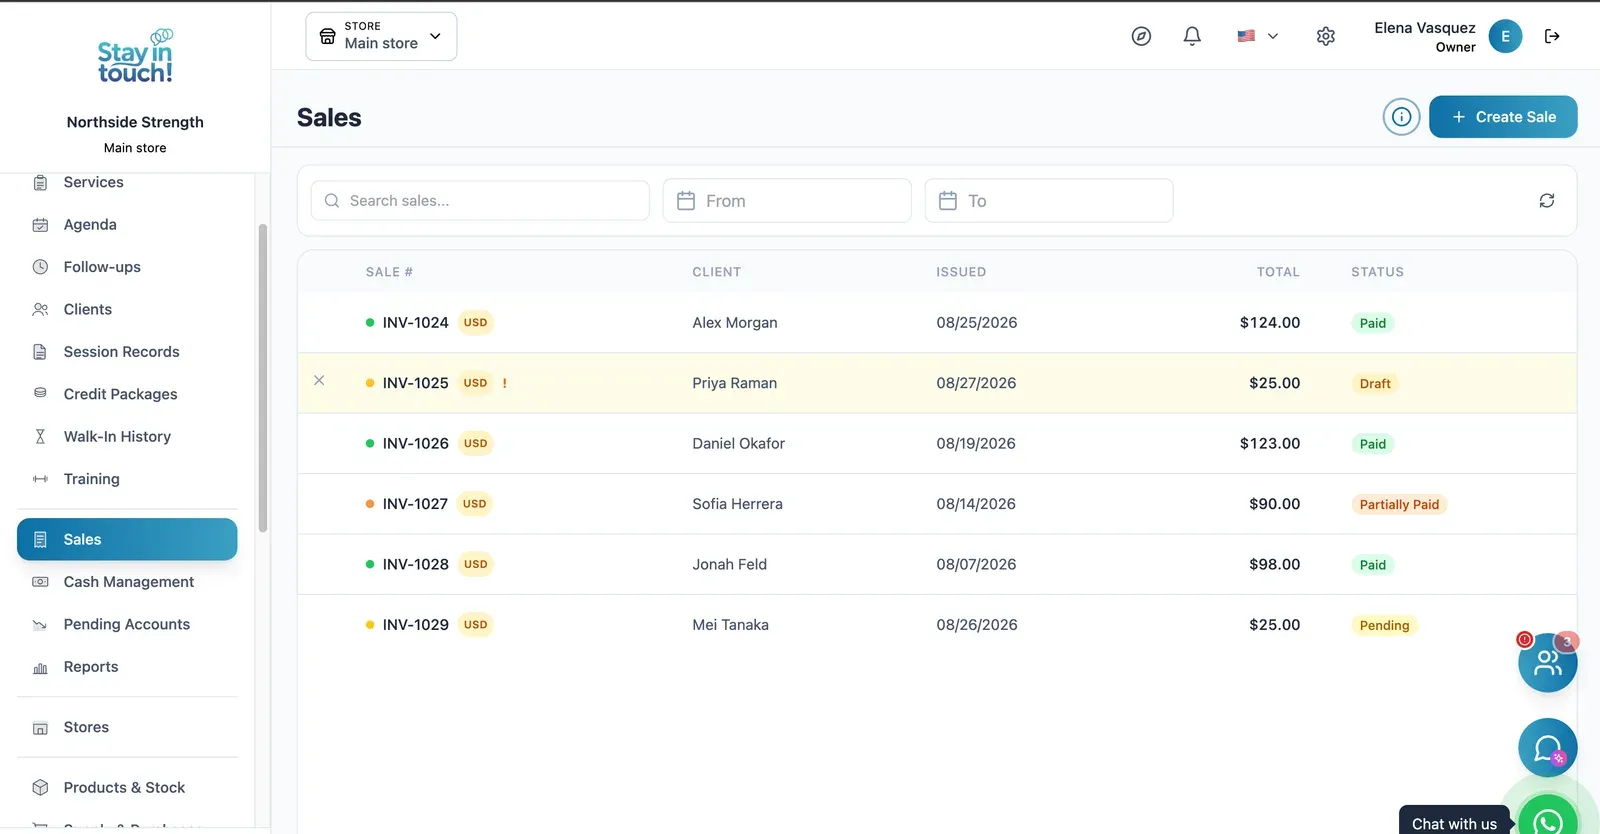Open notifications bell
The height and width of the screenshot is (834, 1600).
coord(1192,36)
